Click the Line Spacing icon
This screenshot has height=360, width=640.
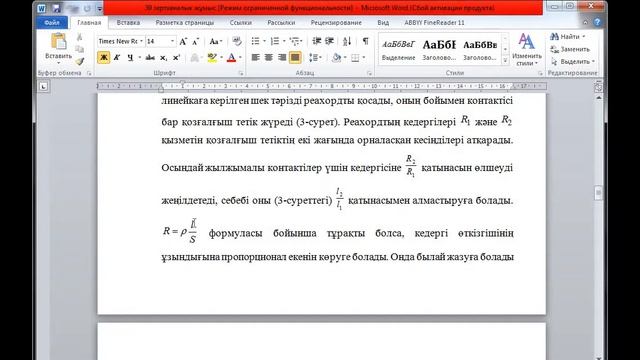coord(314,58)
